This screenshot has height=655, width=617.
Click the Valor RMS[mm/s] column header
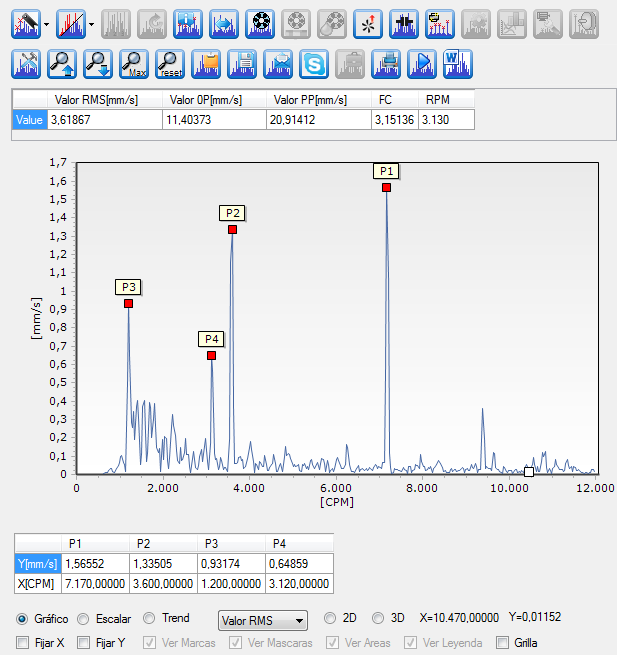[105, 100]
